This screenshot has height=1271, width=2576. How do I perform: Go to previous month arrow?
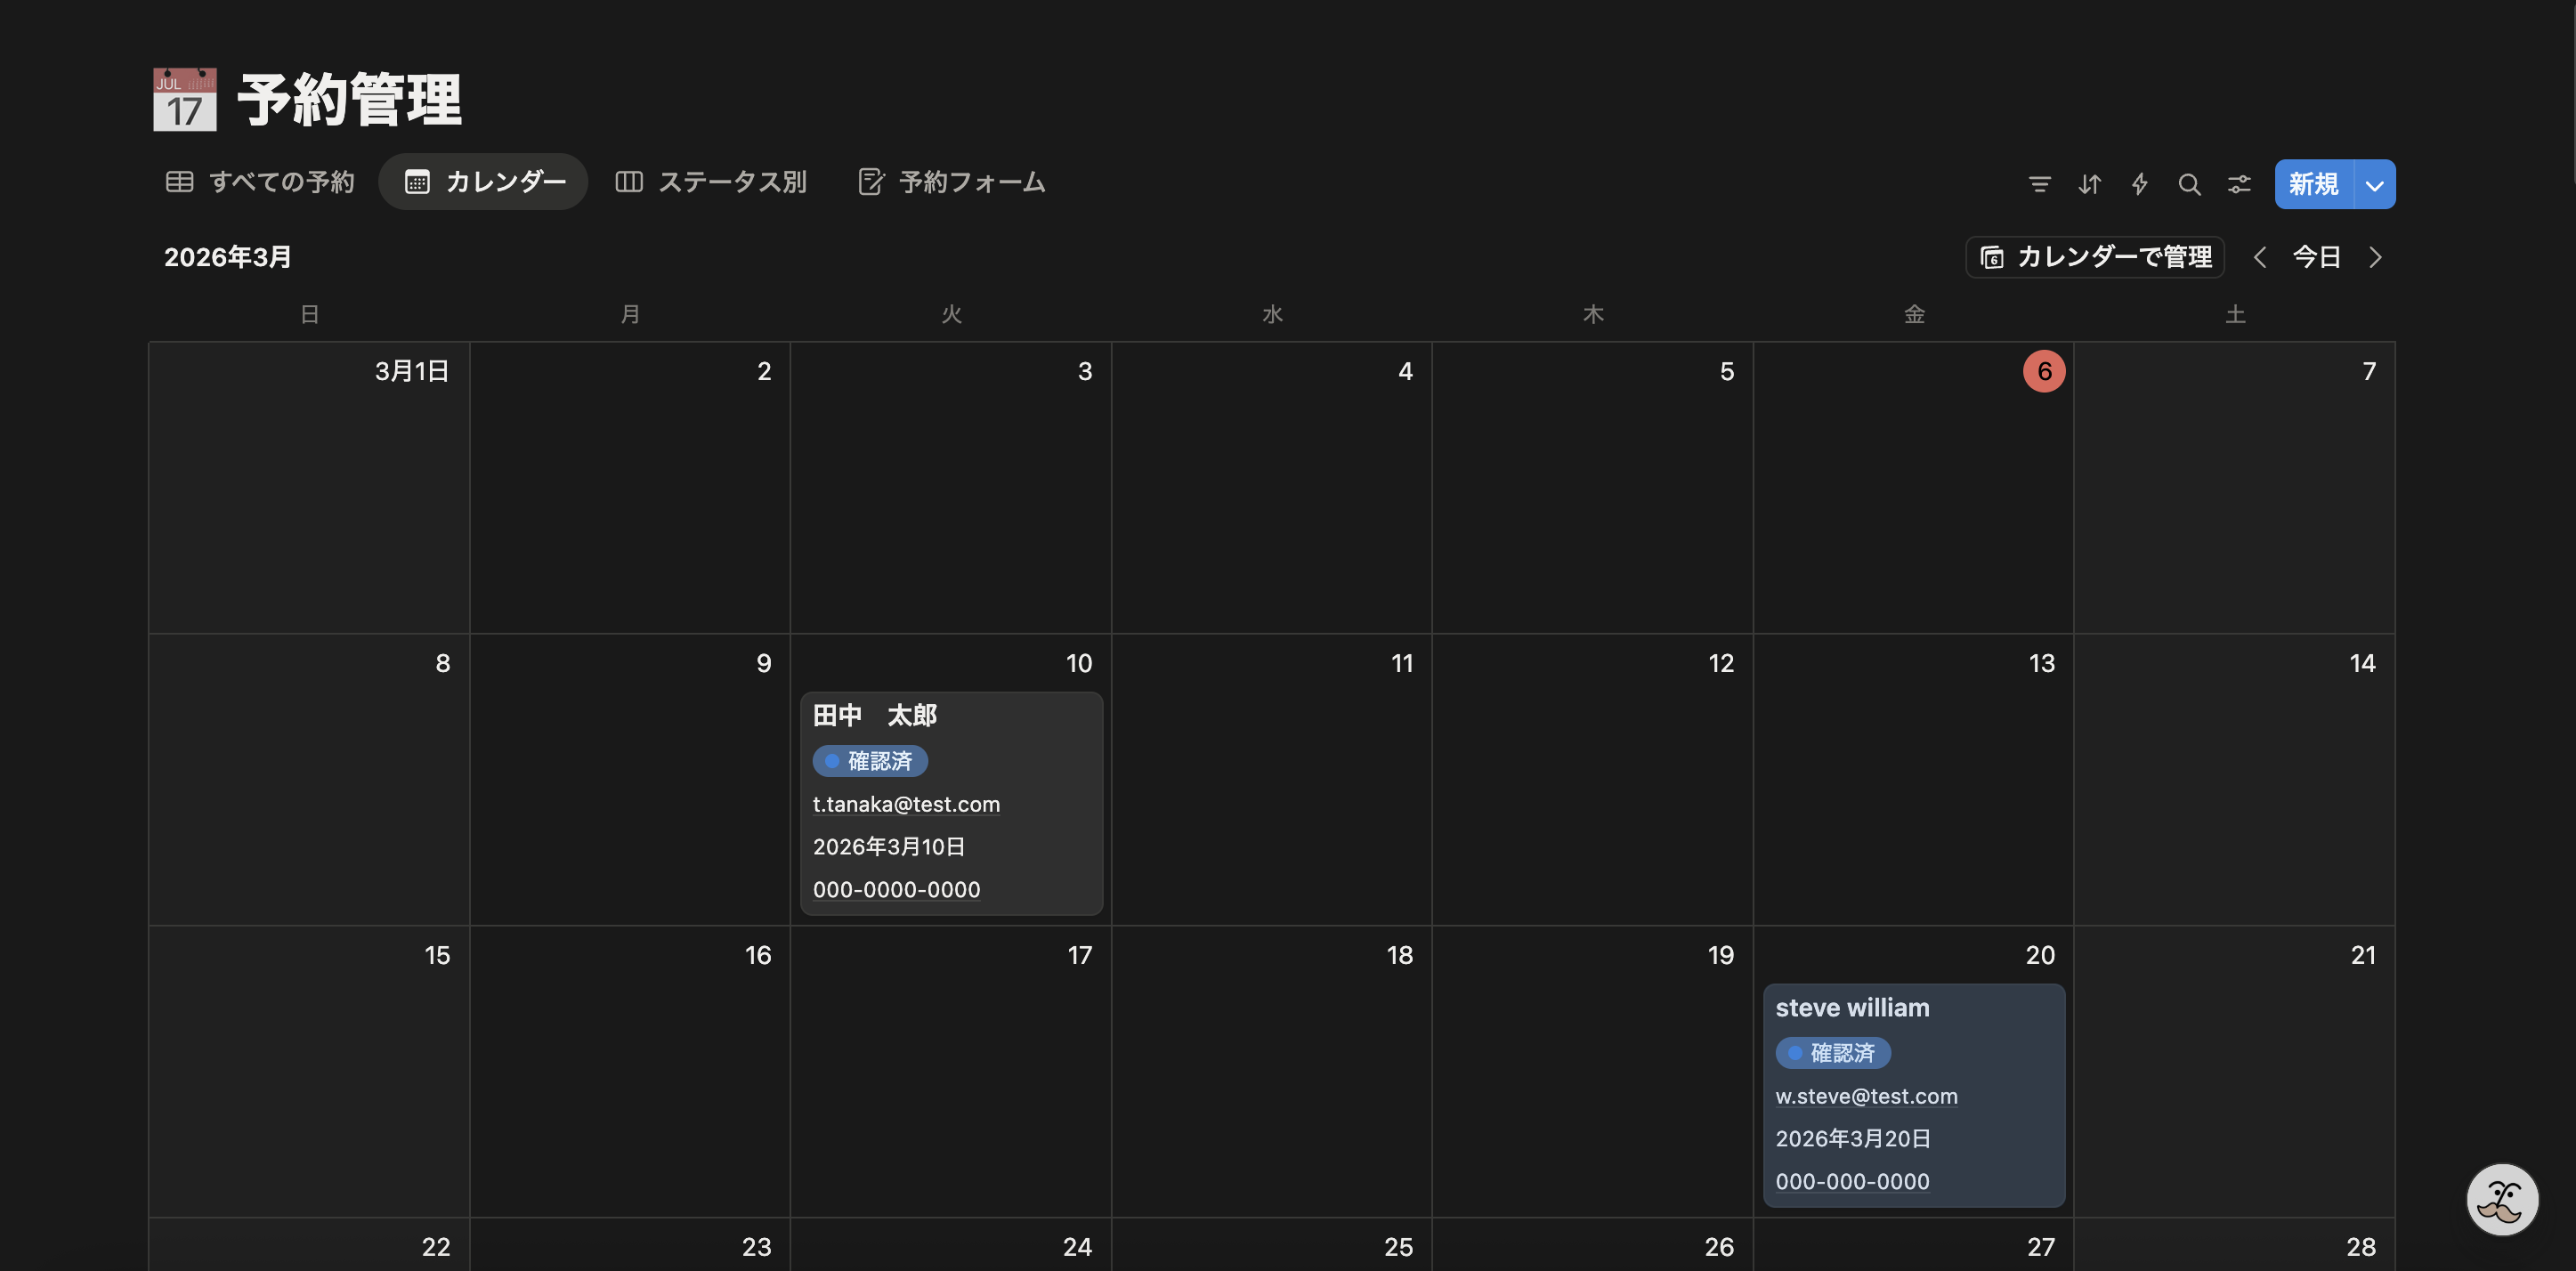click(2259, 257)
